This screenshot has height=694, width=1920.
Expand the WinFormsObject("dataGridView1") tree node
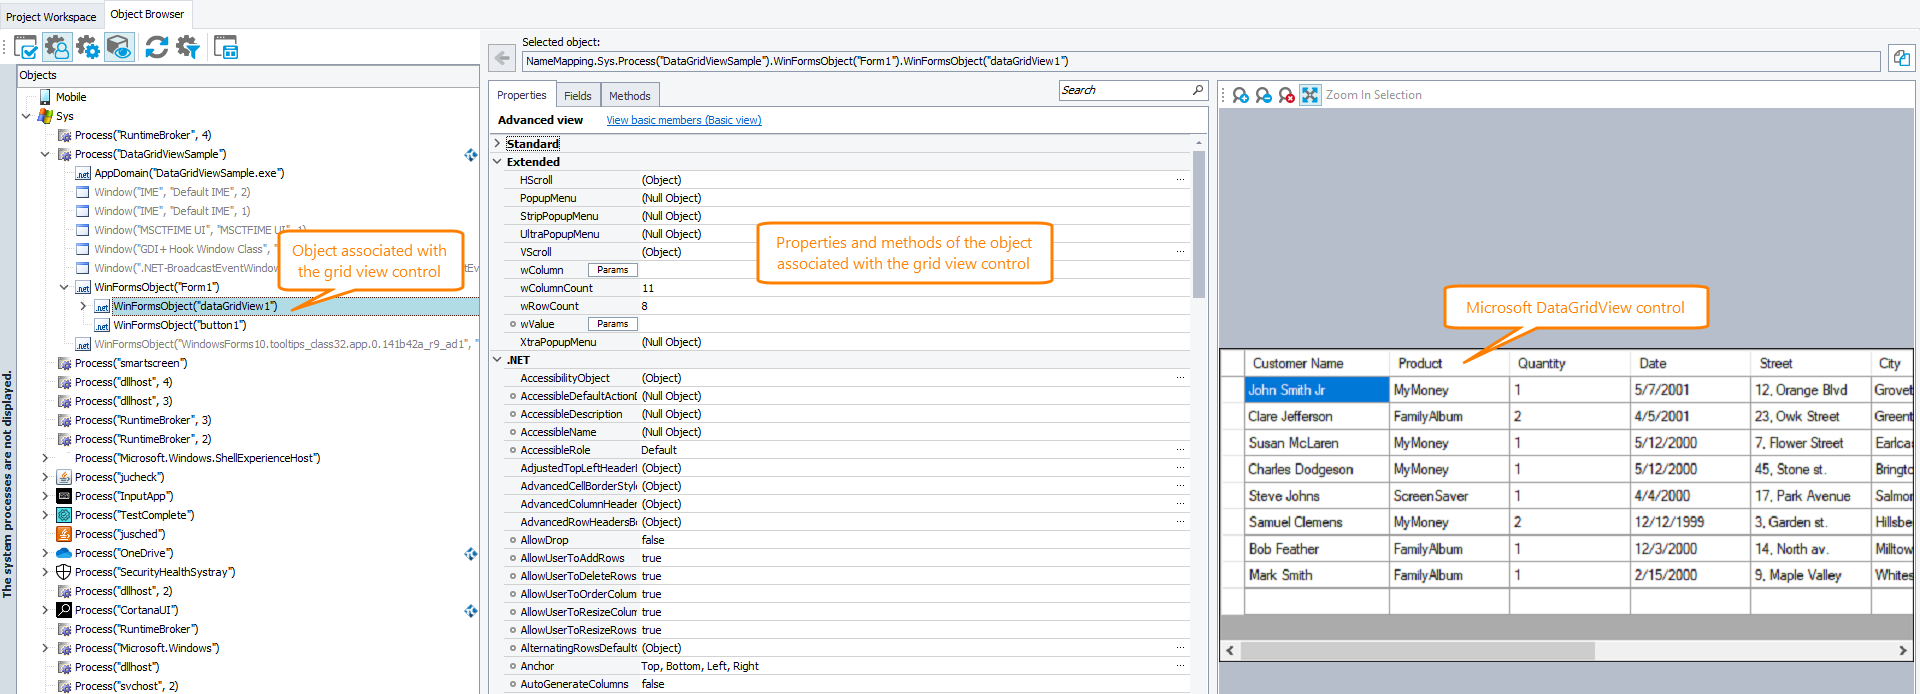pos(83,306)
